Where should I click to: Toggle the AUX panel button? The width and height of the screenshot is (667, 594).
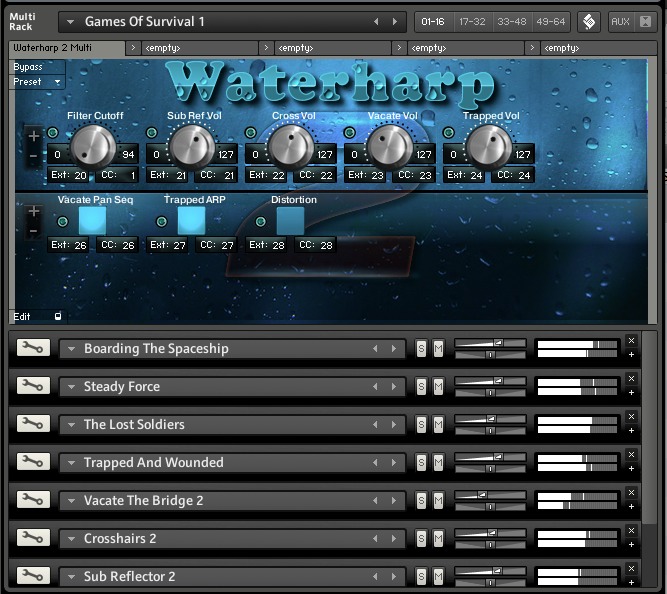click(x=621, y=21)
